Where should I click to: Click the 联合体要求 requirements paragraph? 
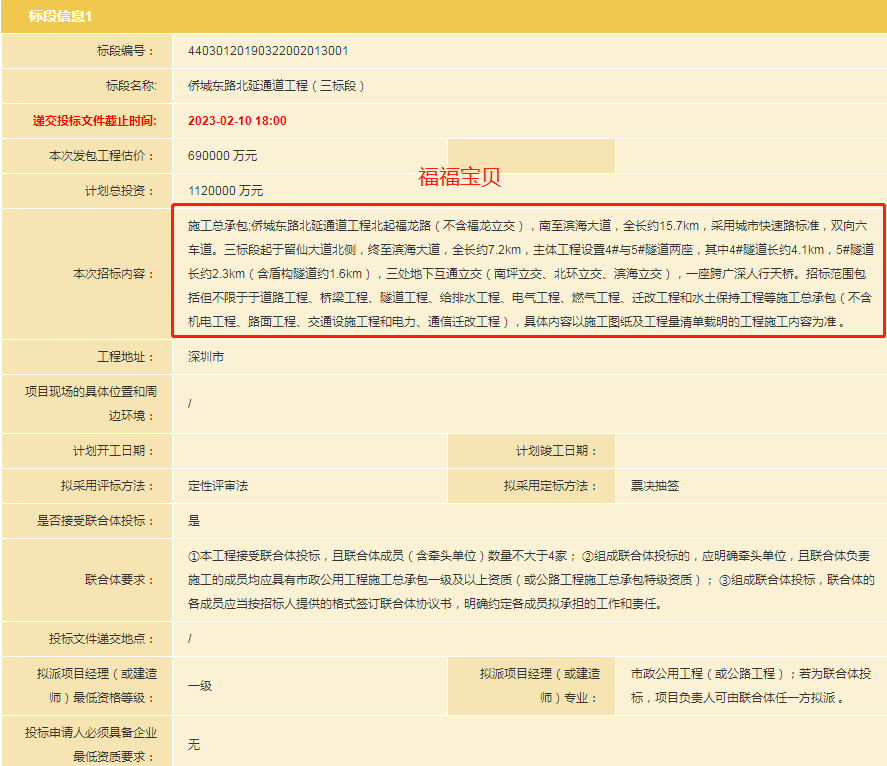click(x=530, y=580)
